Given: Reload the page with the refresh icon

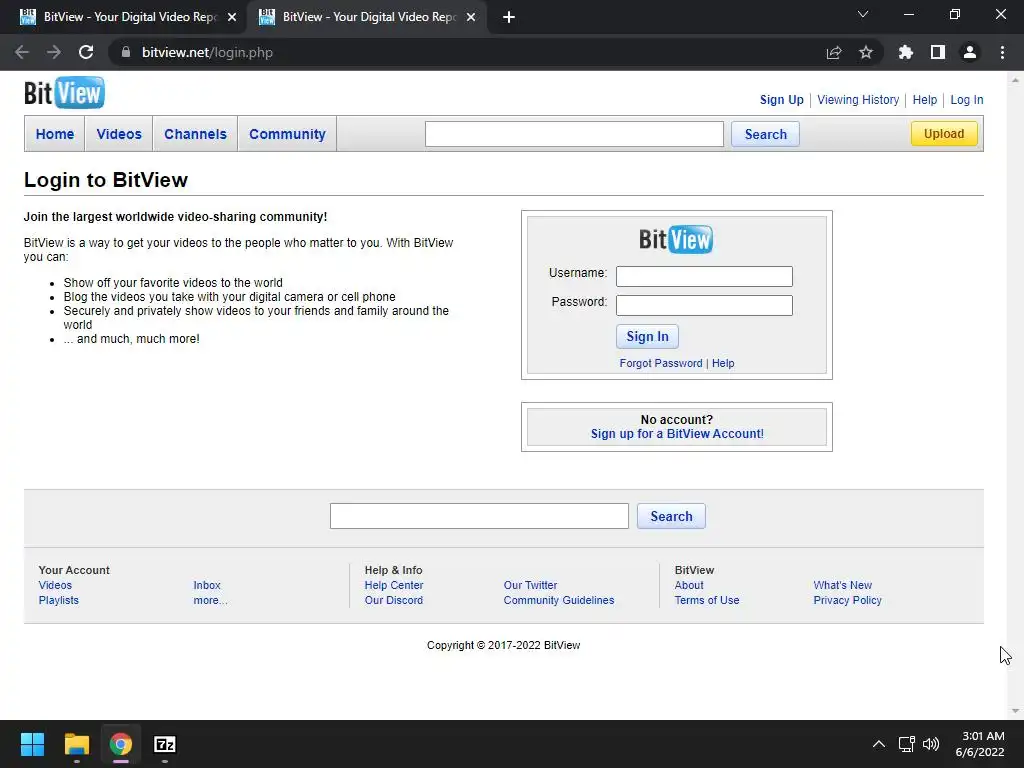Looking at the screenshot, I should pyautogui.click(x=86, y=52).
